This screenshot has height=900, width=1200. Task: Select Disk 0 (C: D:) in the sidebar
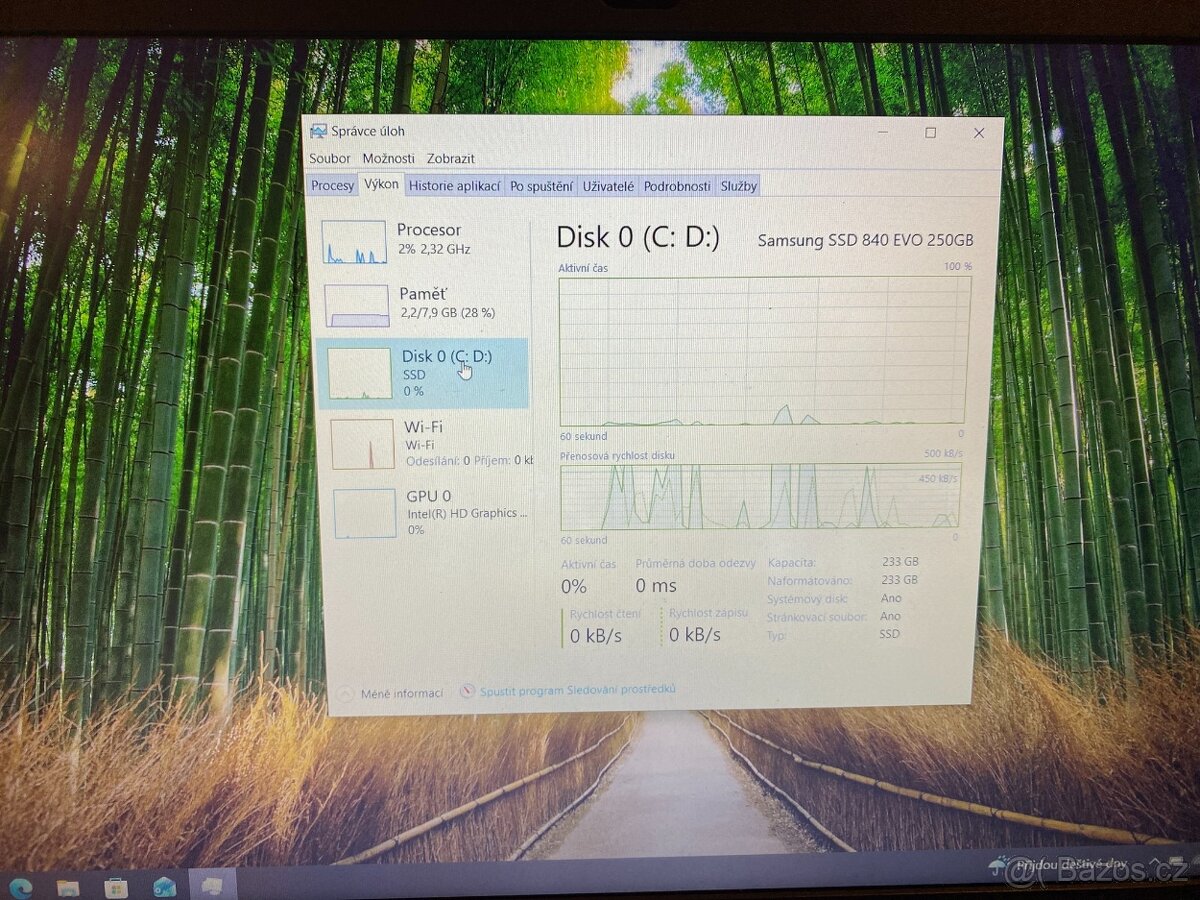[430, 373]
